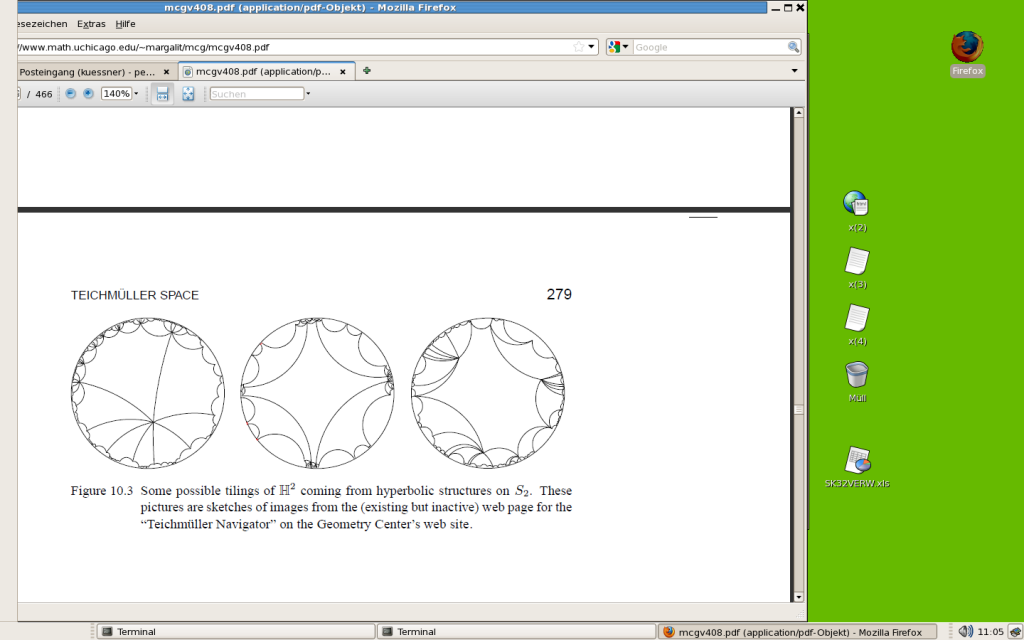1024x640 pixels.
Task: Click the search magnifier icon
Action: (793, 47)
